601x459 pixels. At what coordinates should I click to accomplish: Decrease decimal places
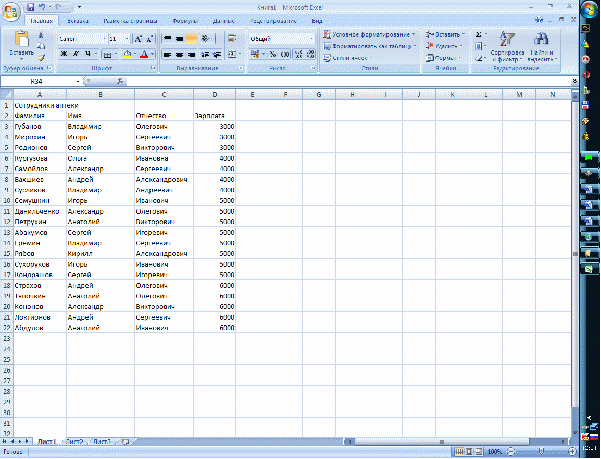tap(310, 54)
